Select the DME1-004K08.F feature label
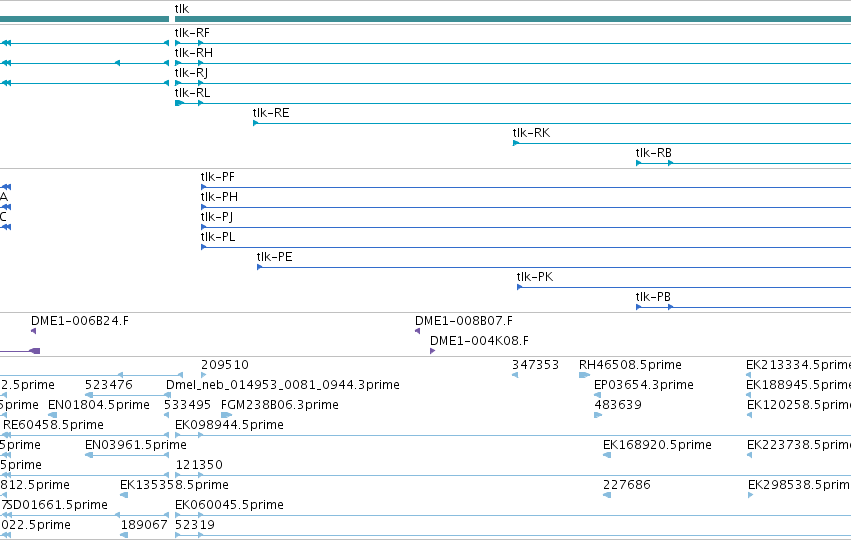851x540 pixels. point(479,341)
